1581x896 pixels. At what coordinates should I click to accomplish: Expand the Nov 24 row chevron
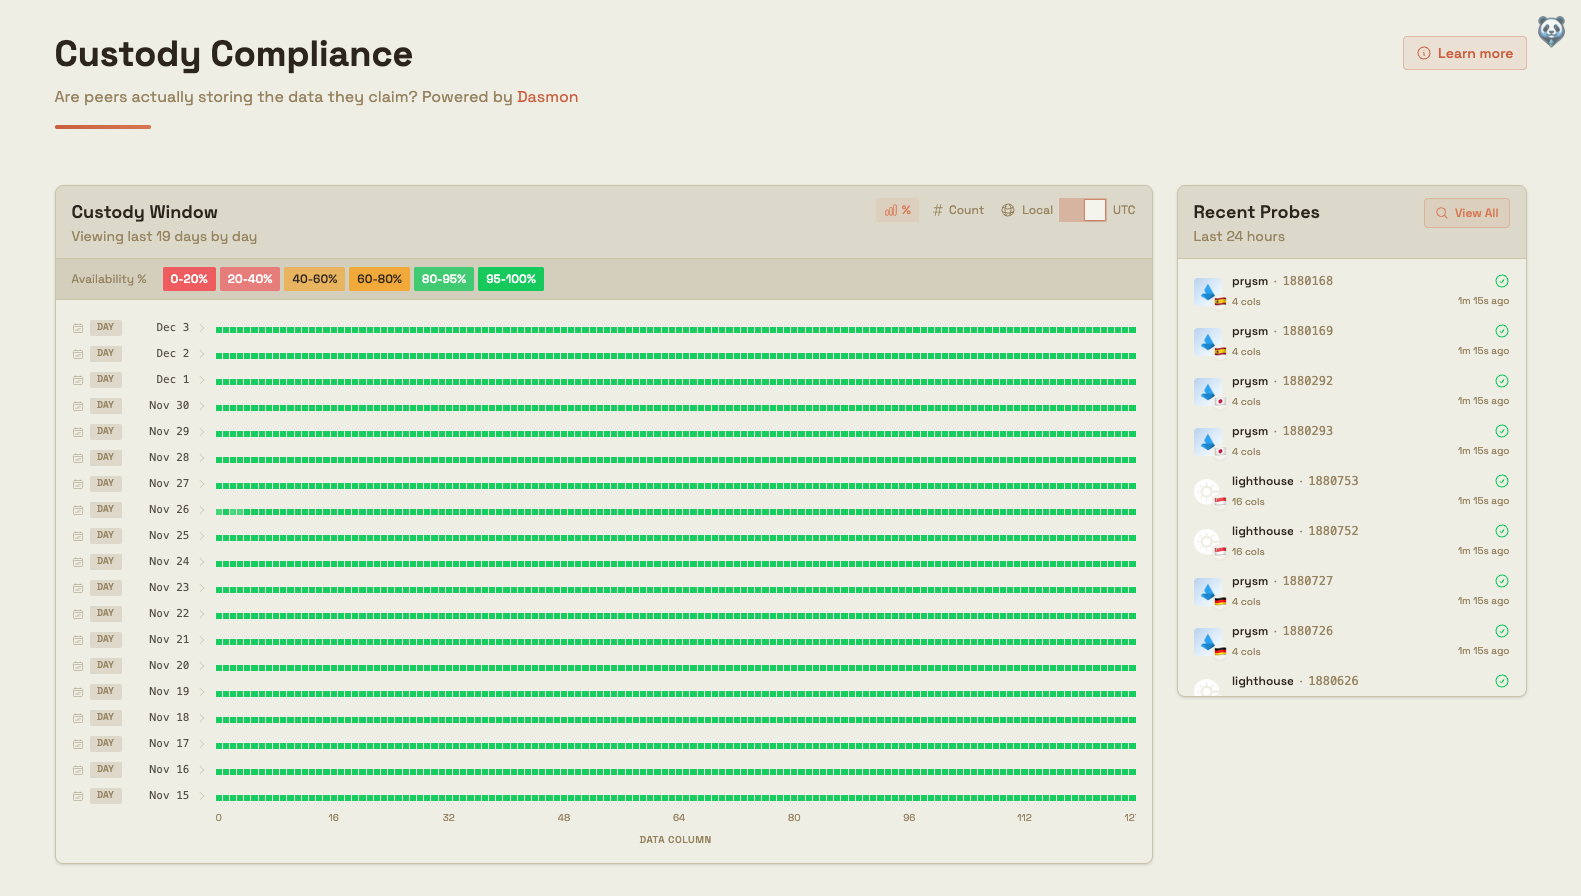pos(202,562)
